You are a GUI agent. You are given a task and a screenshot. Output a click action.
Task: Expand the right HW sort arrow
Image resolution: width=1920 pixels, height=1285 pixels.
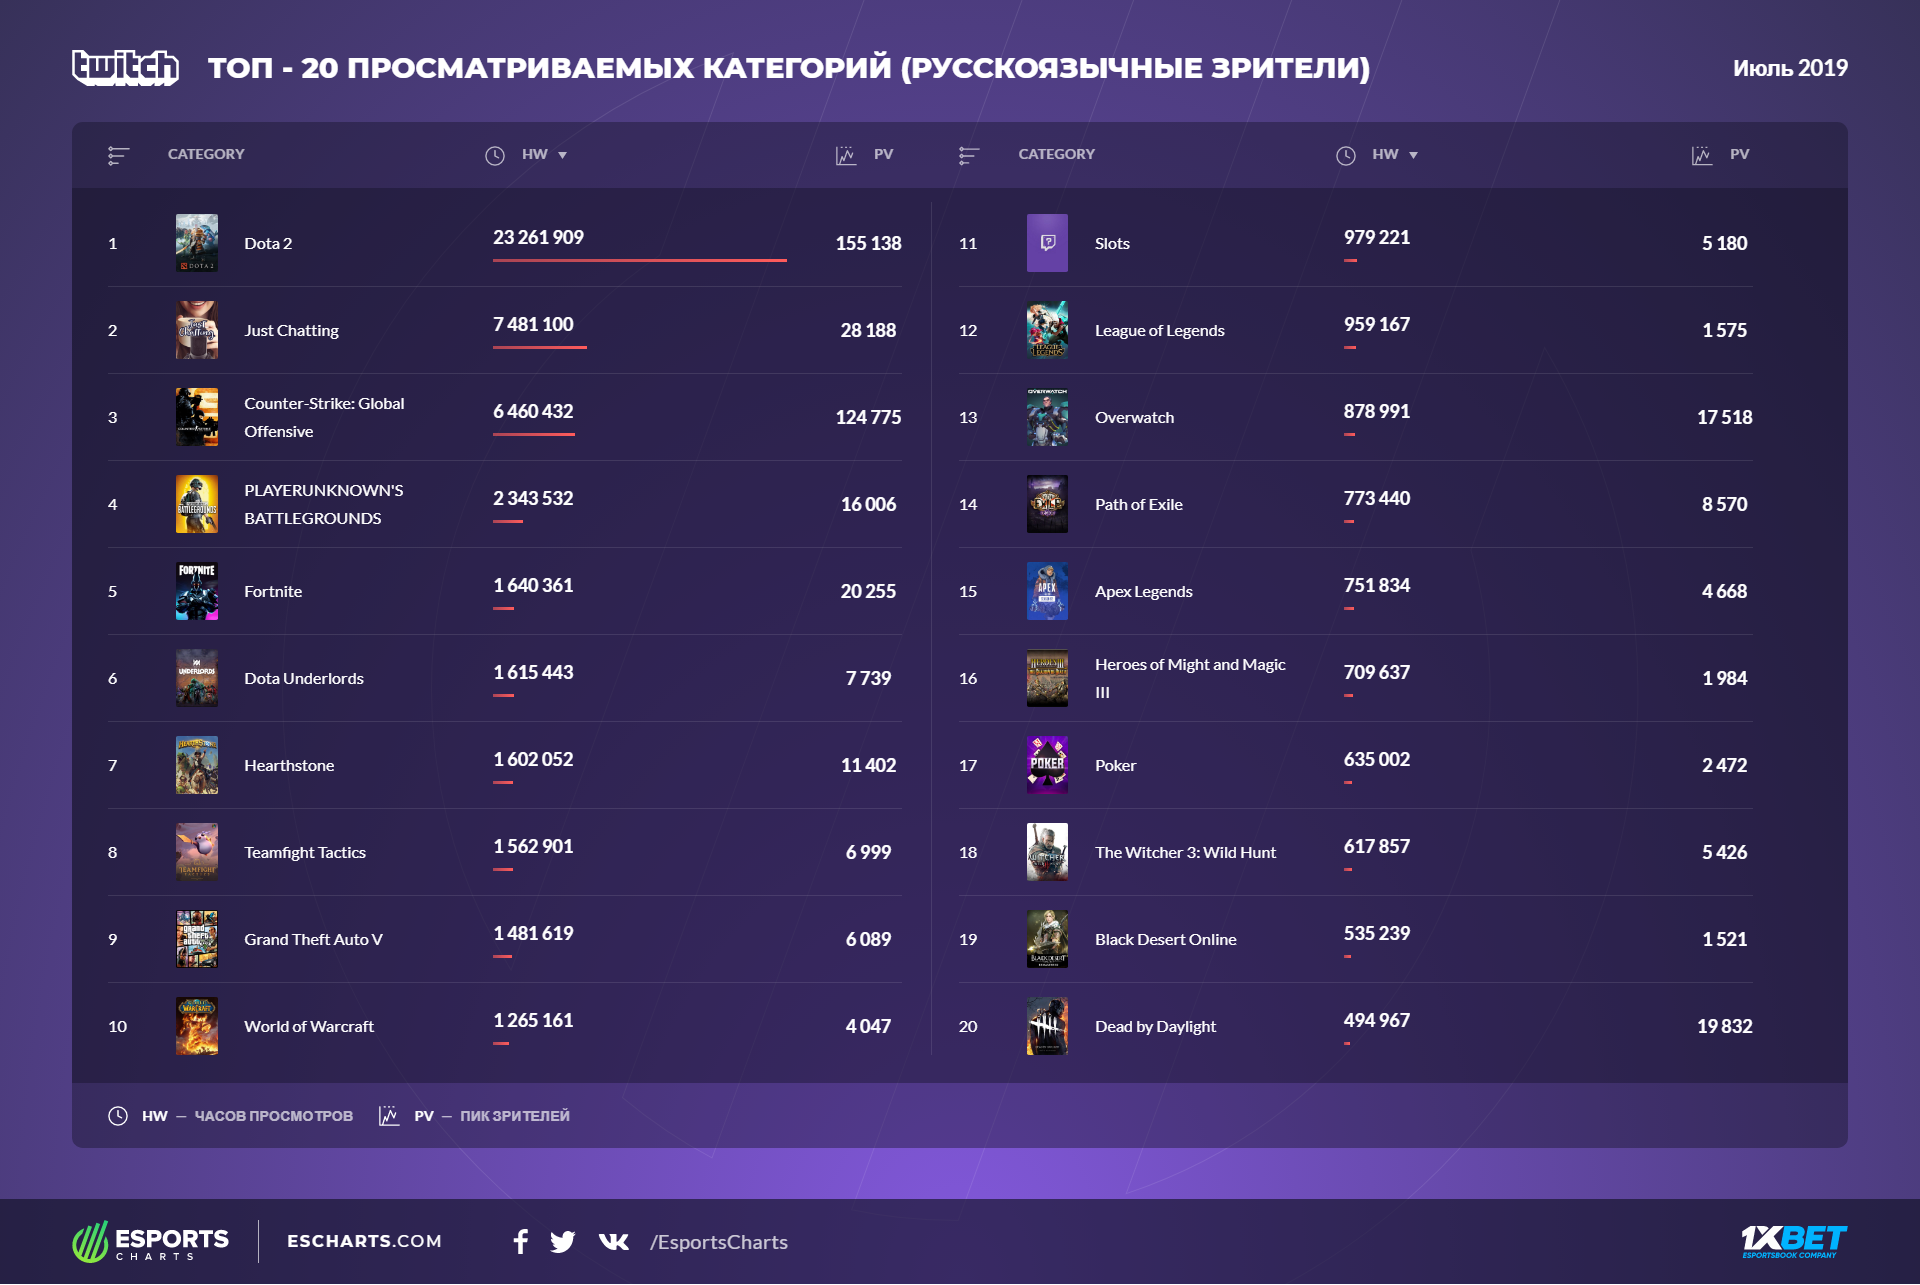pyautogui.click(x=1413, y=155)
